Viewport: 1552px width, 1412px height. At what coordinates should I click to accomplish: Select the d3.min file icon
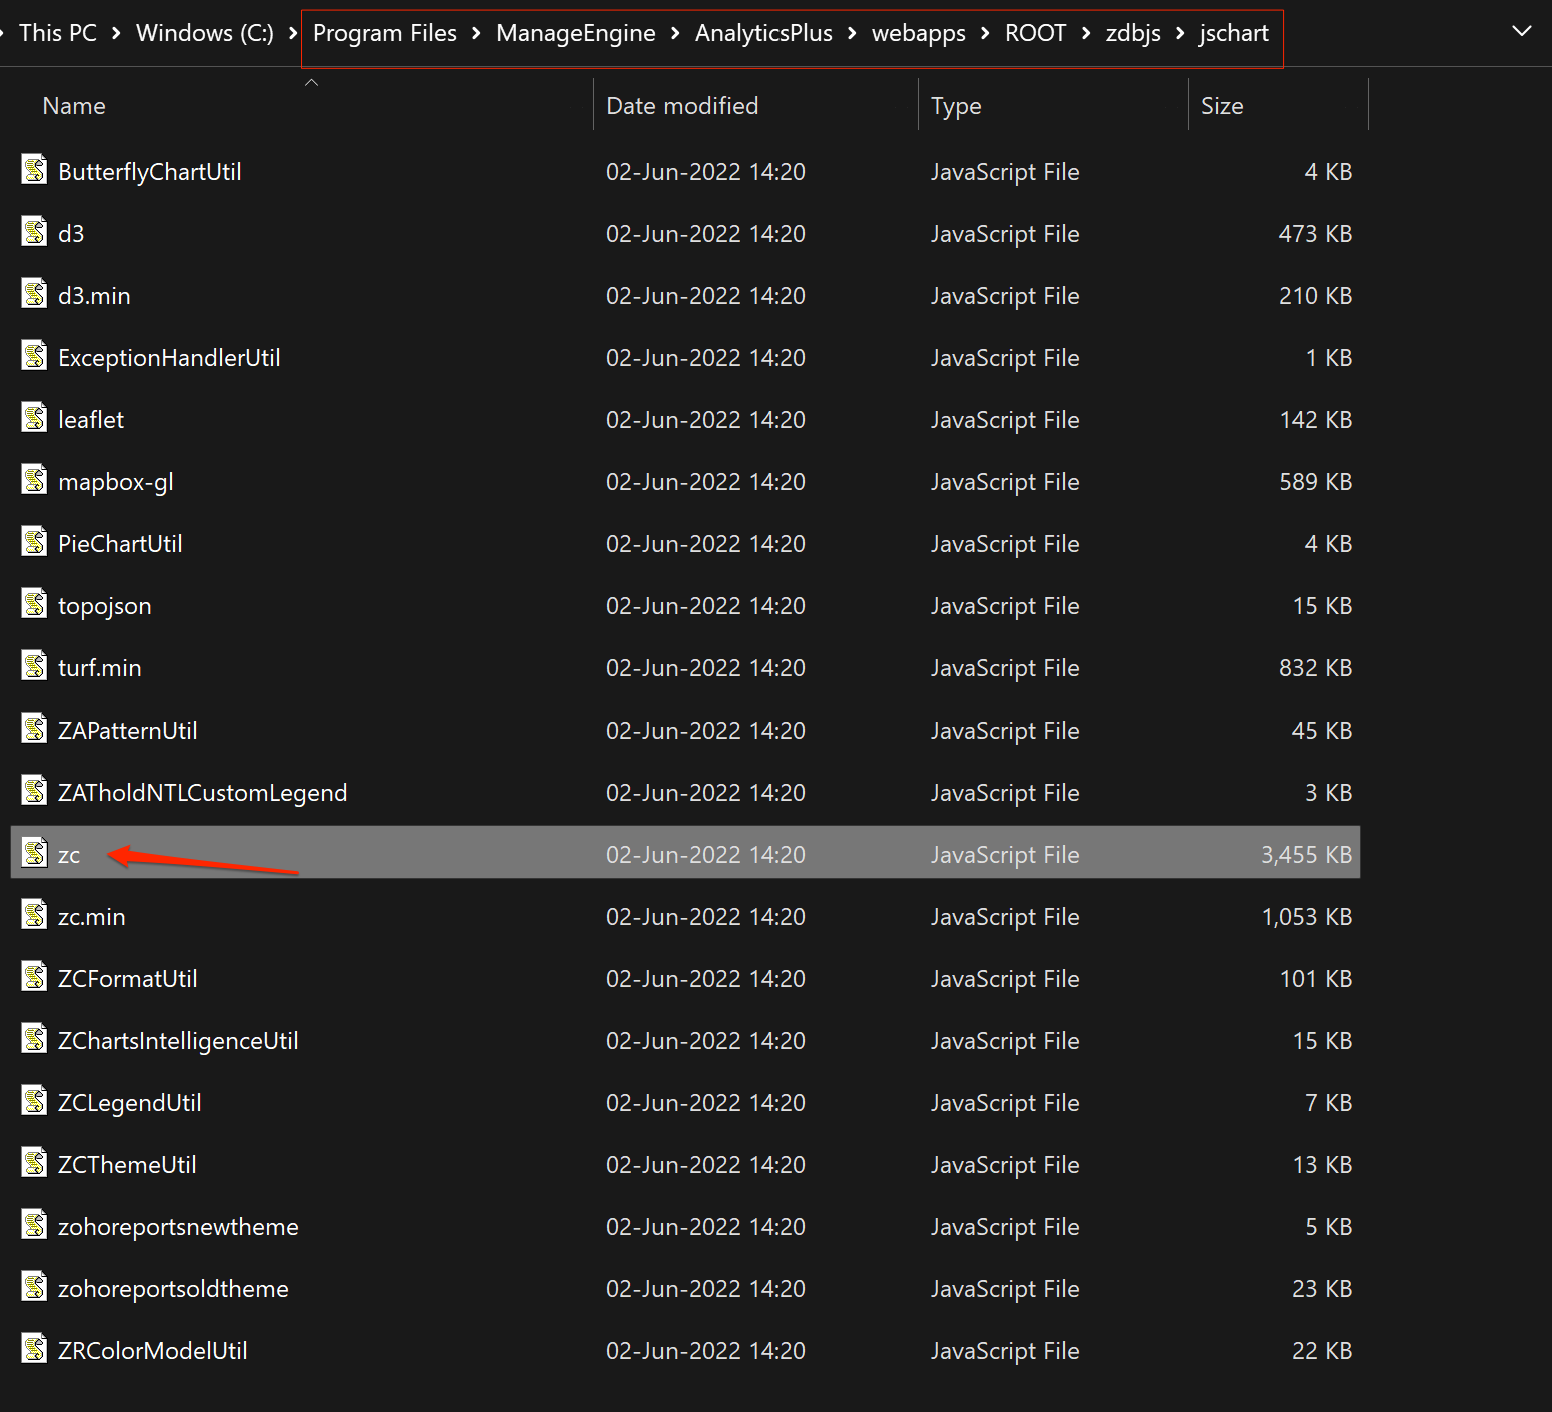pos(35,295)
